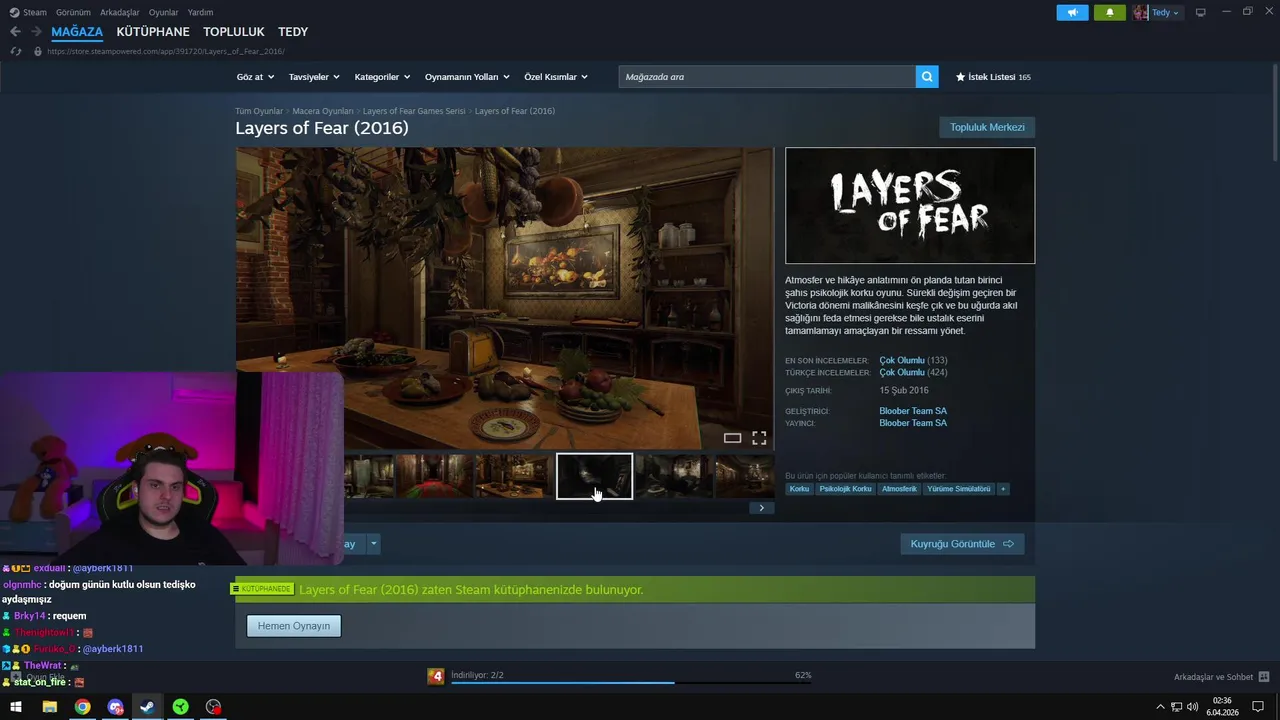Open the announcements megaphone button
1280x720 pixels.
[x=1072, y=13]
